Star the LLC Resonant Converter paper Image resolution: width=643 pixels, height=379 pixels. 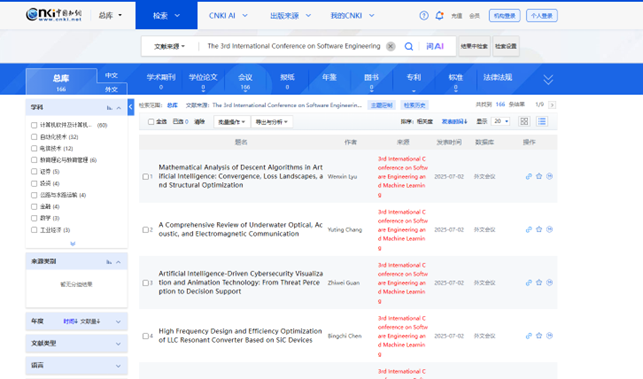tap(539, 336)
